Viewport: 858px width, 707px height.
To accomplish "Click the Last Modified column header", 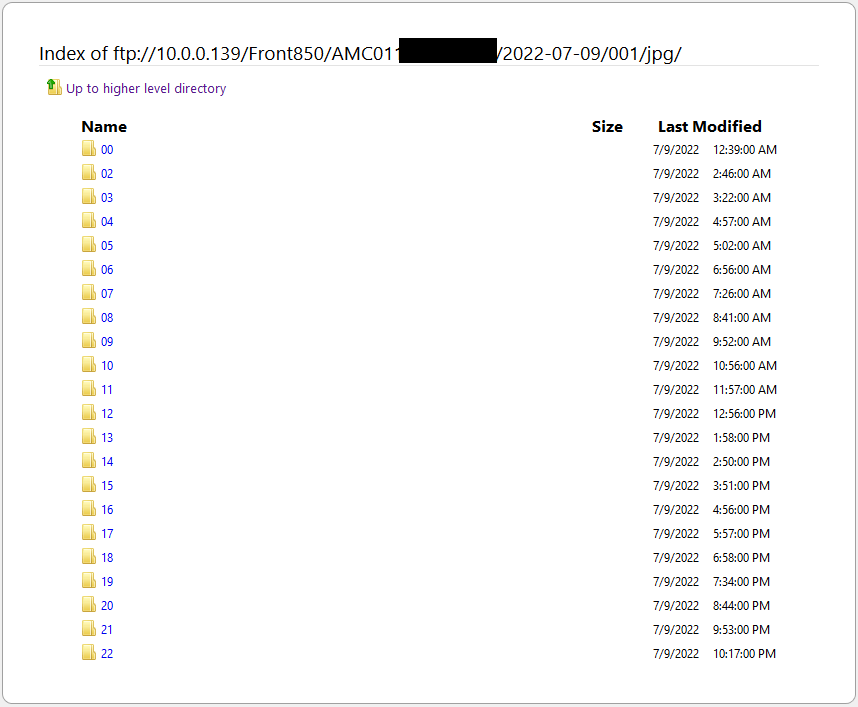I will click(710, 127).
